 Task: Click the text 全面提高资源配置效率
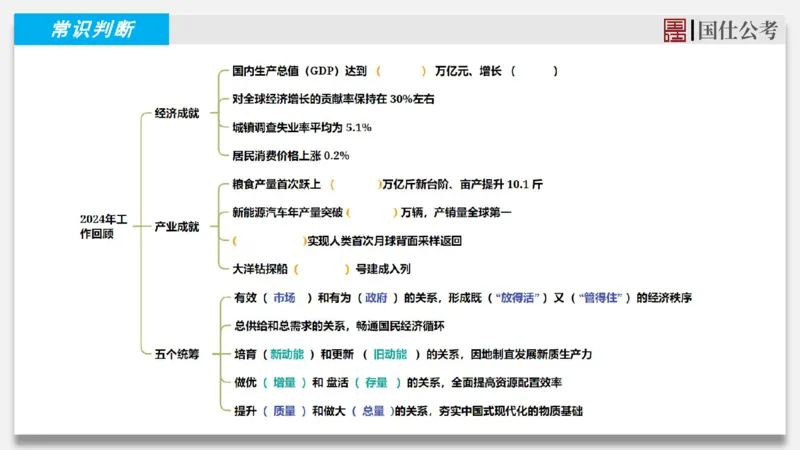[x=506, y=383]
